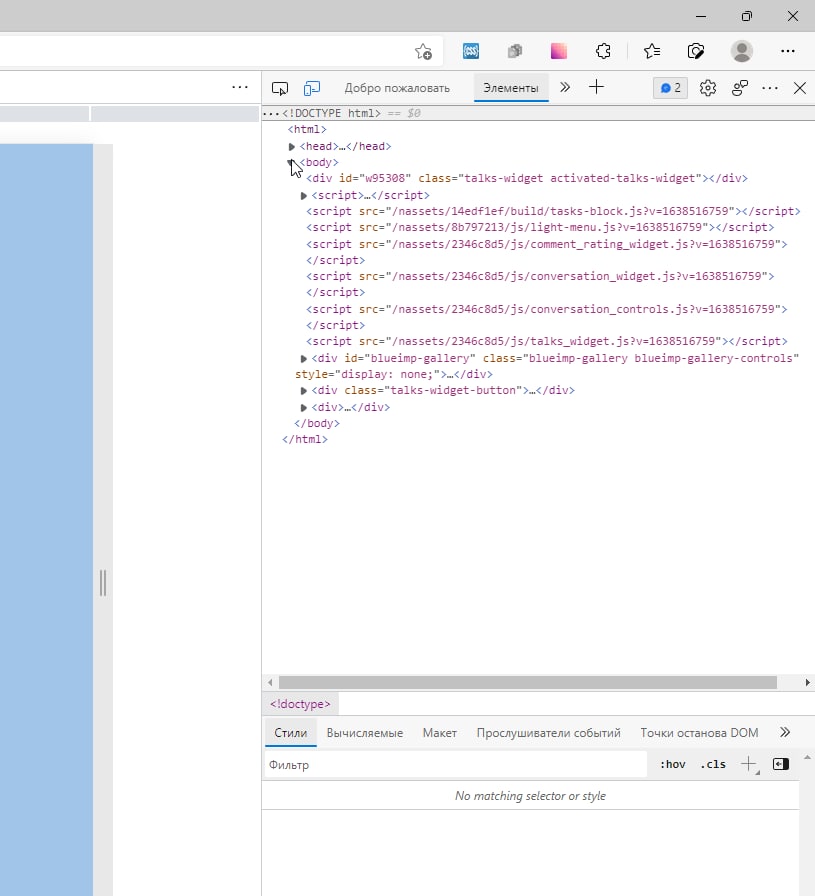Image resolution: width=815 pixels, height=896 pixels.
Task: Click the vertical pane splitter handle
Action: point(103,582)
